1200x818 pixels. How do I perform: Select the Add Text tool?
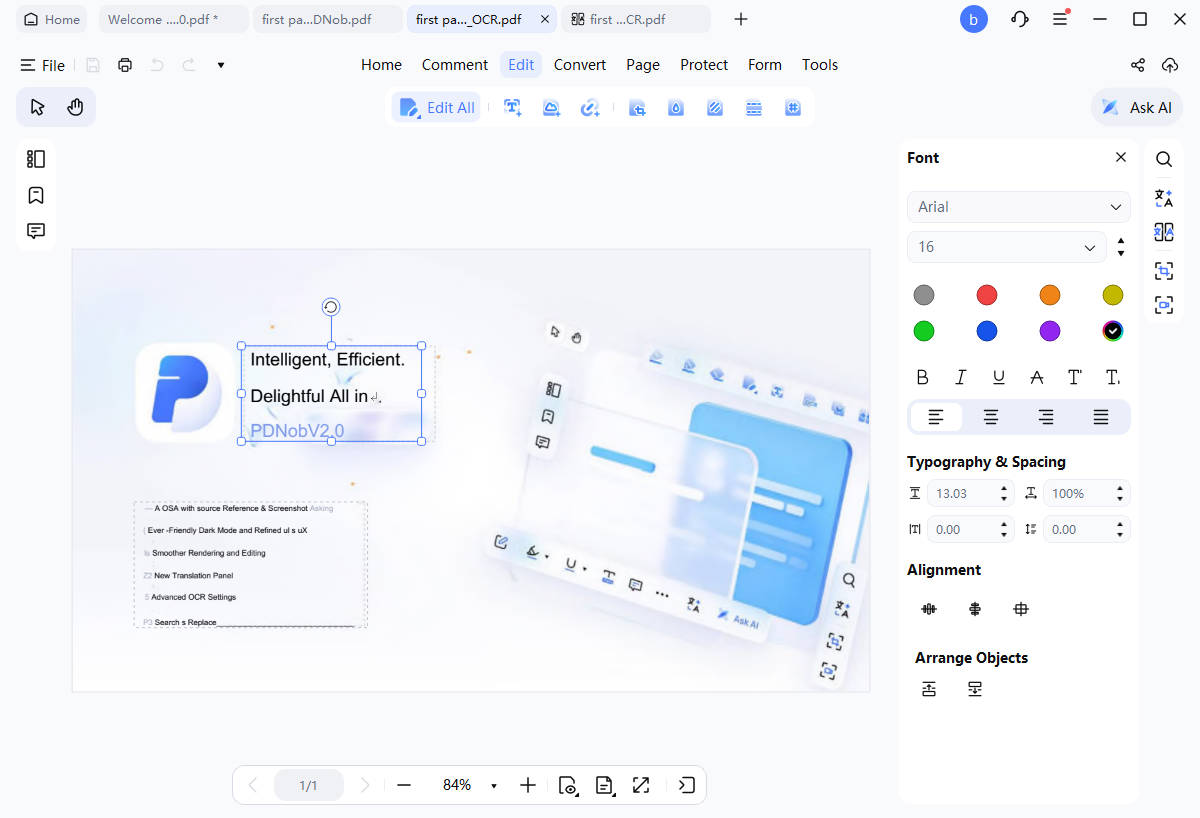click(513, 108)
